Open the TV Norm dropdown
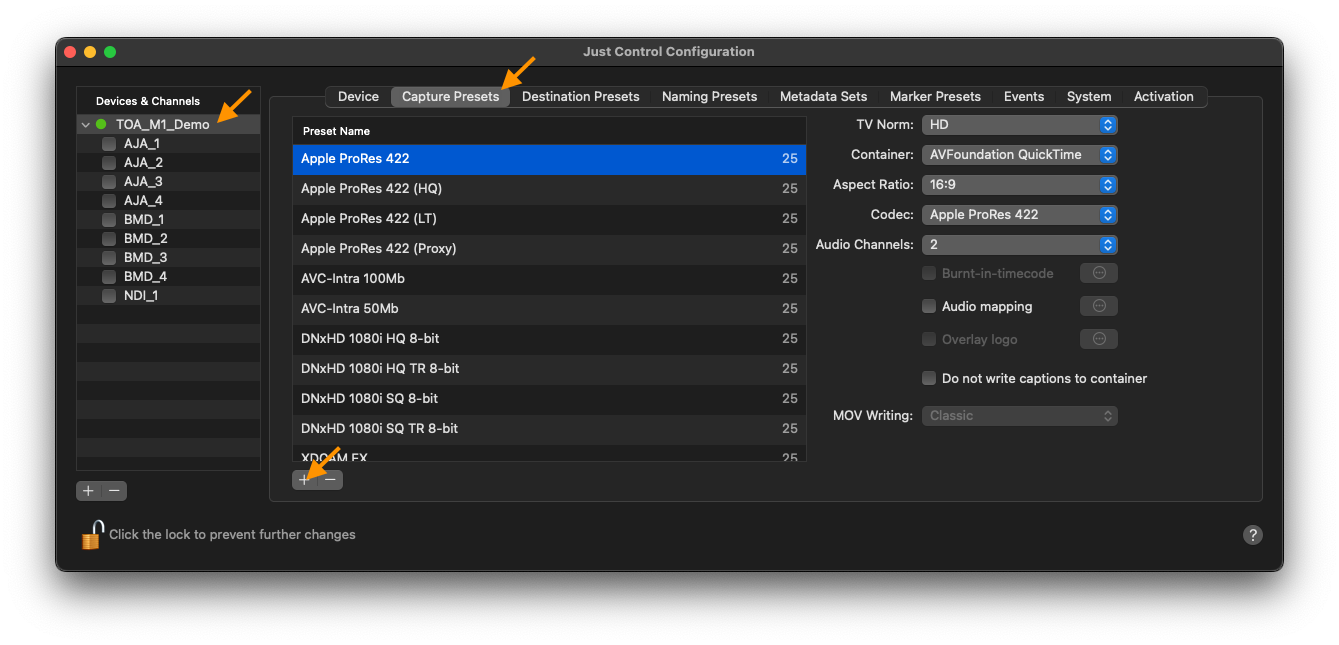The width and height of the screenshot is (1339, 645). 1019,125
